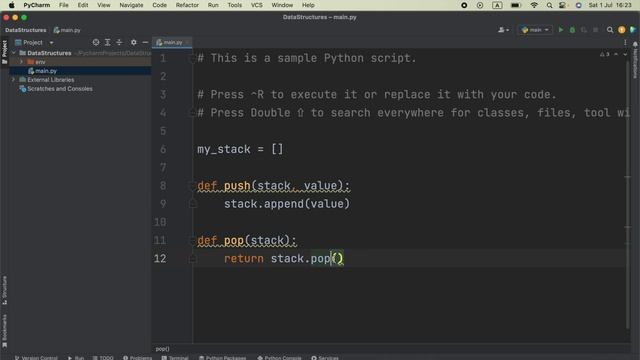Click the warnings count indicator in editor
Screen dimensions: 640x360
605,54
